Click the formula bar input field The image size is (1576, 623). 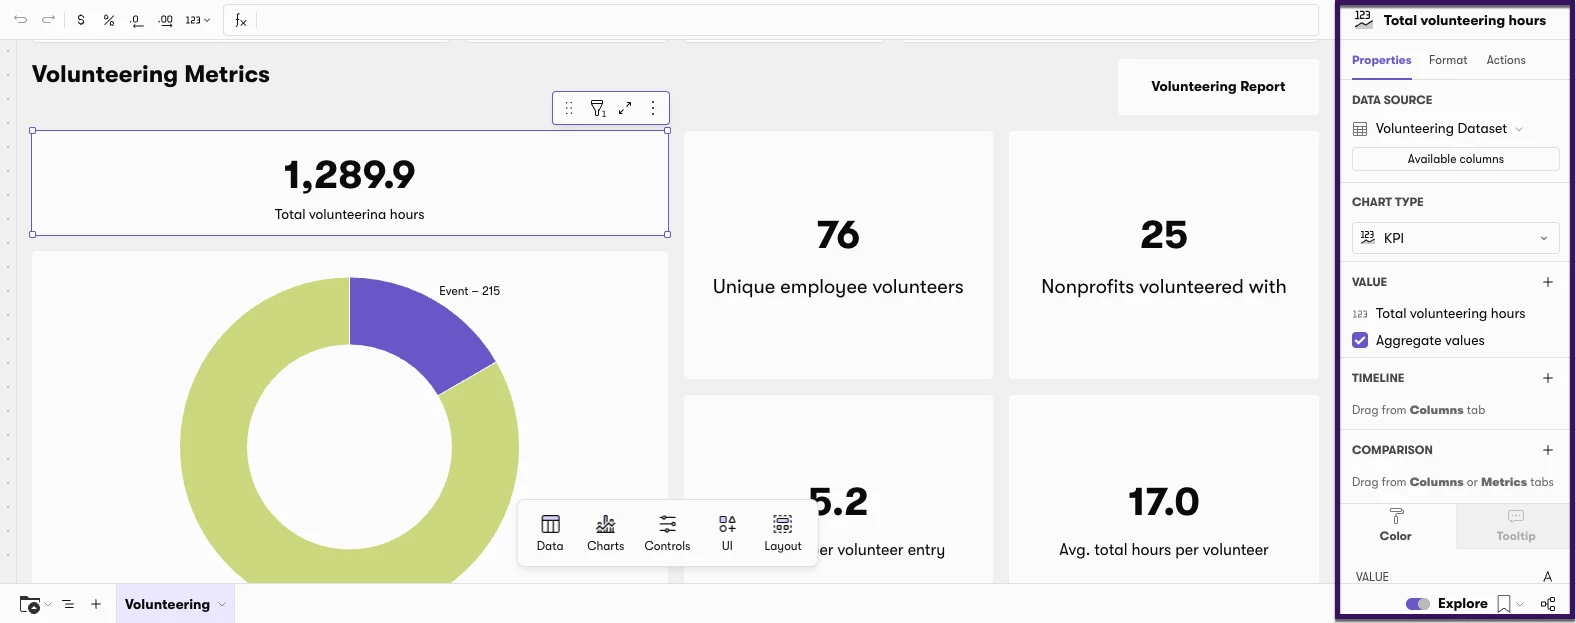click(x=785, y=20)
